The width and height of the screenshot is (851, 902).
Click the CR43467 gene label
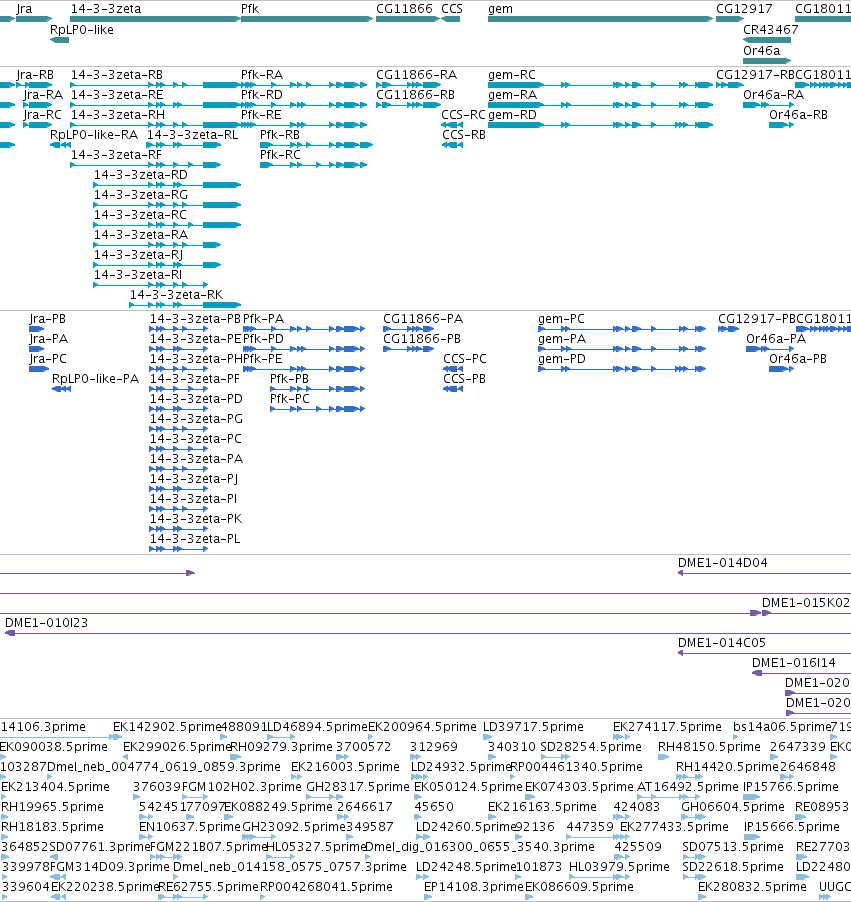(770, 29)
